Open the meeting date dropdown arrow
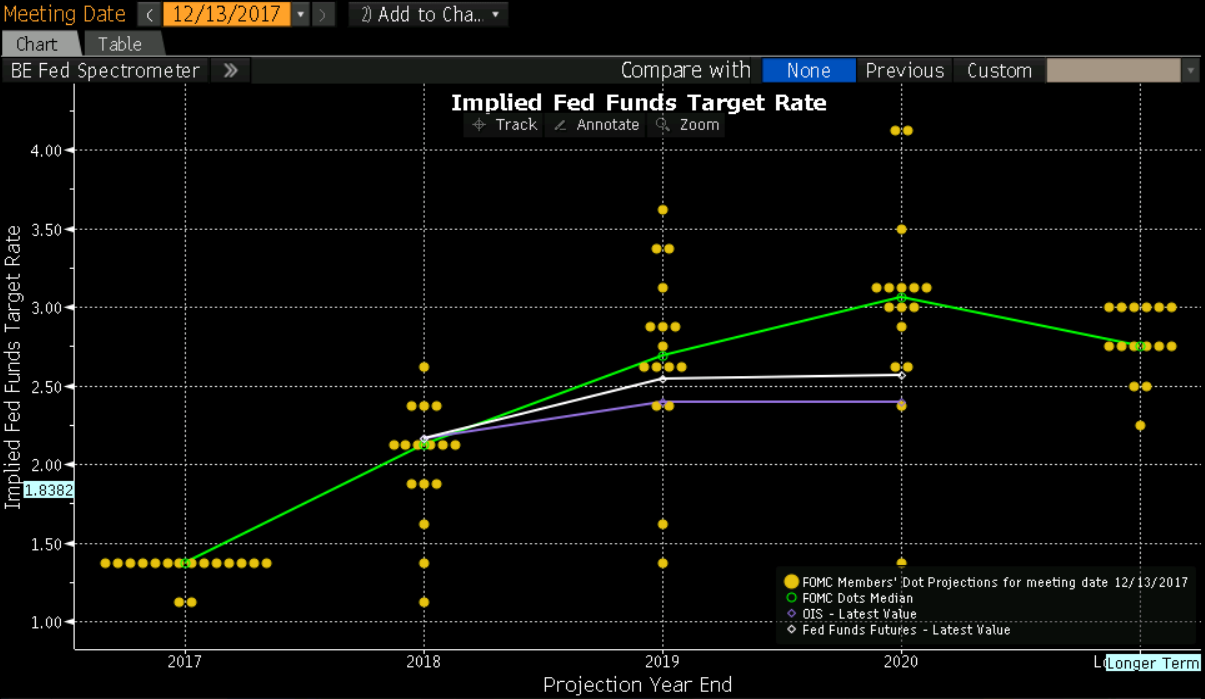 [301, 15]
